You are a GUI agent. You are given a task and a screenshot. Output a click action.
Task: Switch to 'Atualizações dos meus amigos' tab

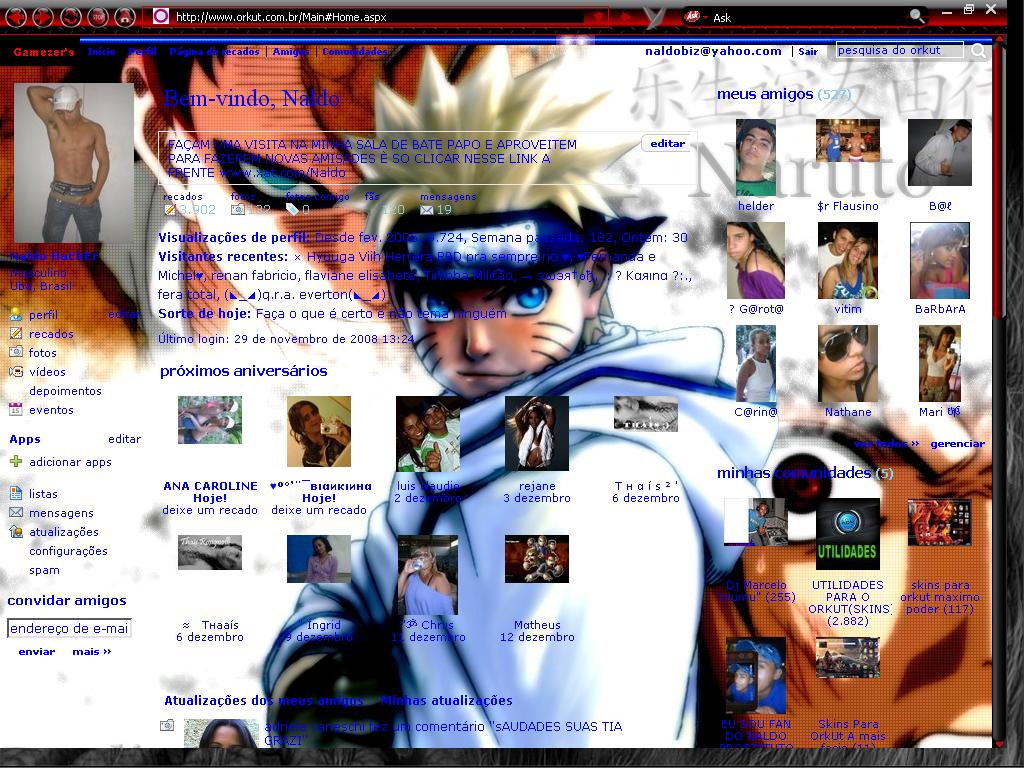[264, 700]
